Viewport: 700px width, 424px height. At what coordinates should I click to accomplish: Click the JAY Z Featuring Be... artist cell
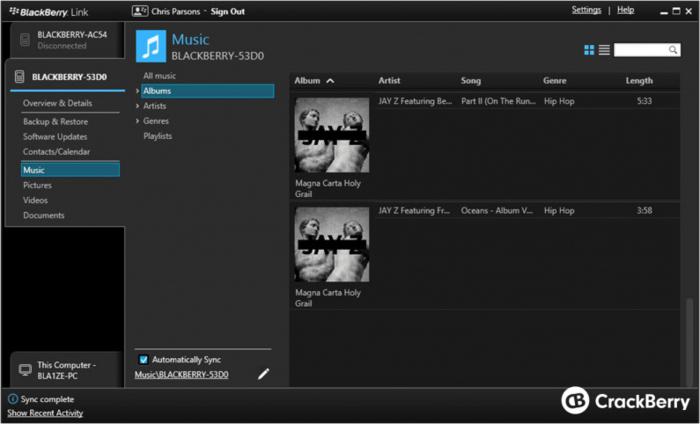(415, 101)
